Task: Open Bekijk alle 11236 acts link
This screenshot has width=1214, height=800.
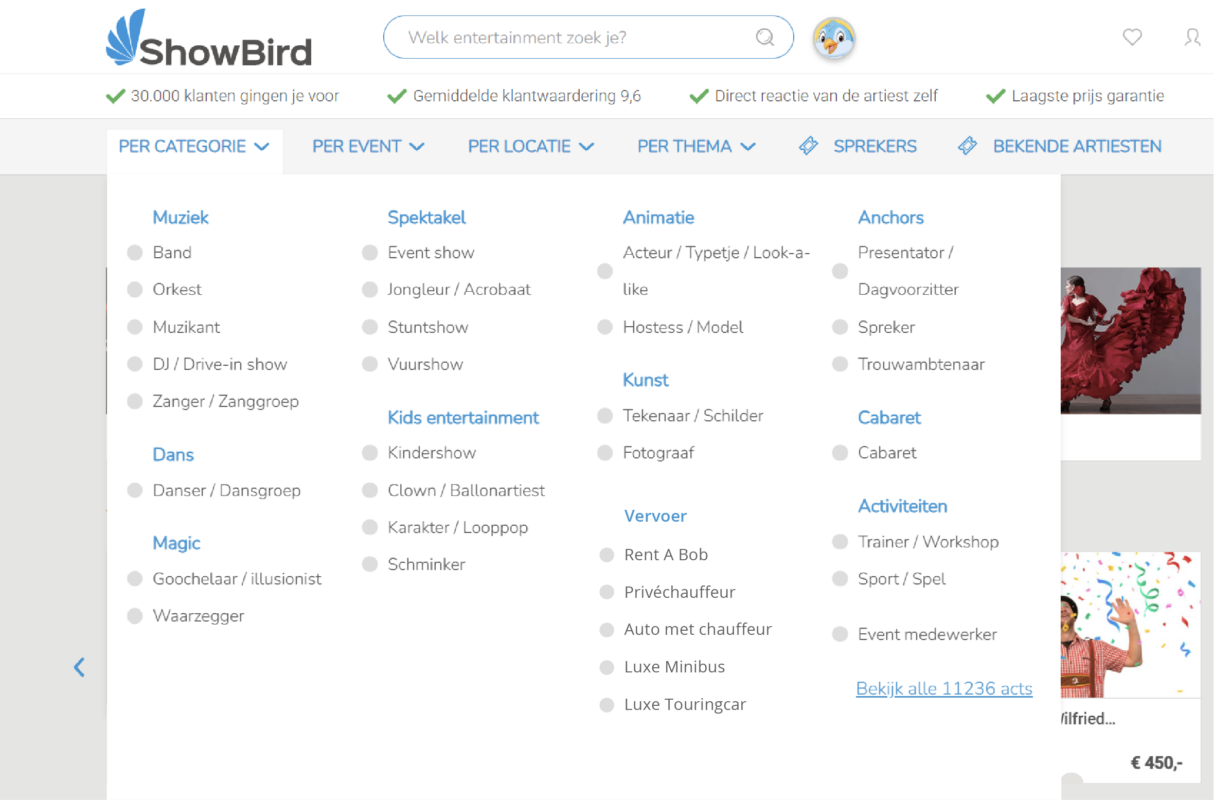Action: pos(944,688)
